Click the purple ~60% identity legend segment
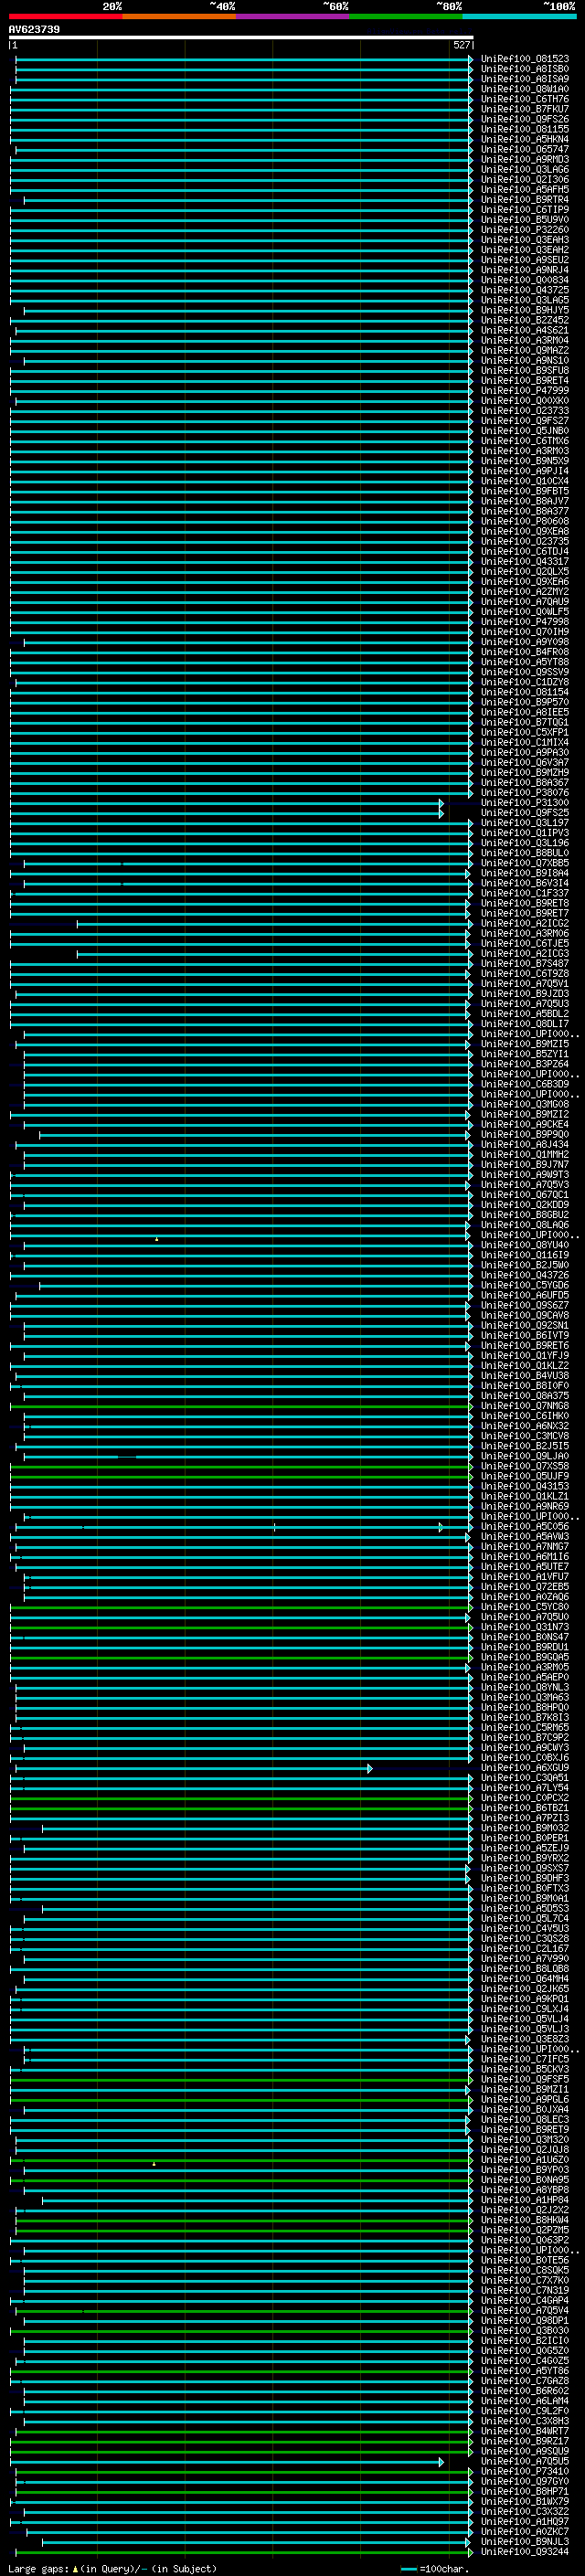Image resolution: width=585 pixels, height=2576 pixels. click(293, 16)
